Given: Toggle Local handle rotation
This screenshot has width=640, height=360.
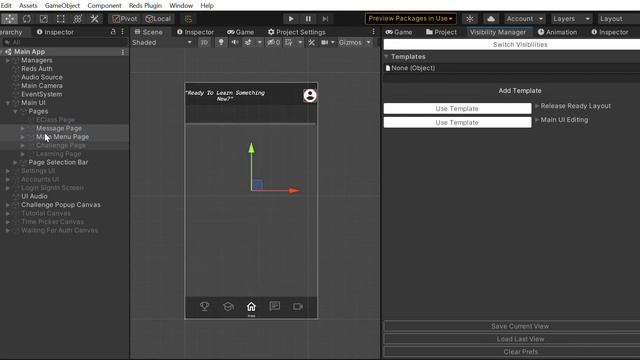Looking at the screenshot, I should [x=158, y=19].
